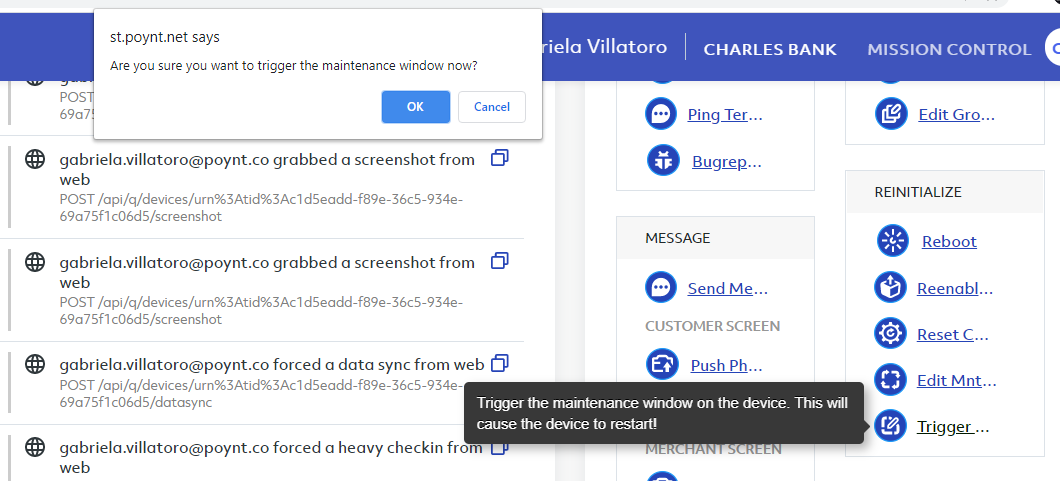This screenshot has height=481, width=1060.
Task: Click the 'st.poynt.net says' dialog title
Action: [164, 37]
